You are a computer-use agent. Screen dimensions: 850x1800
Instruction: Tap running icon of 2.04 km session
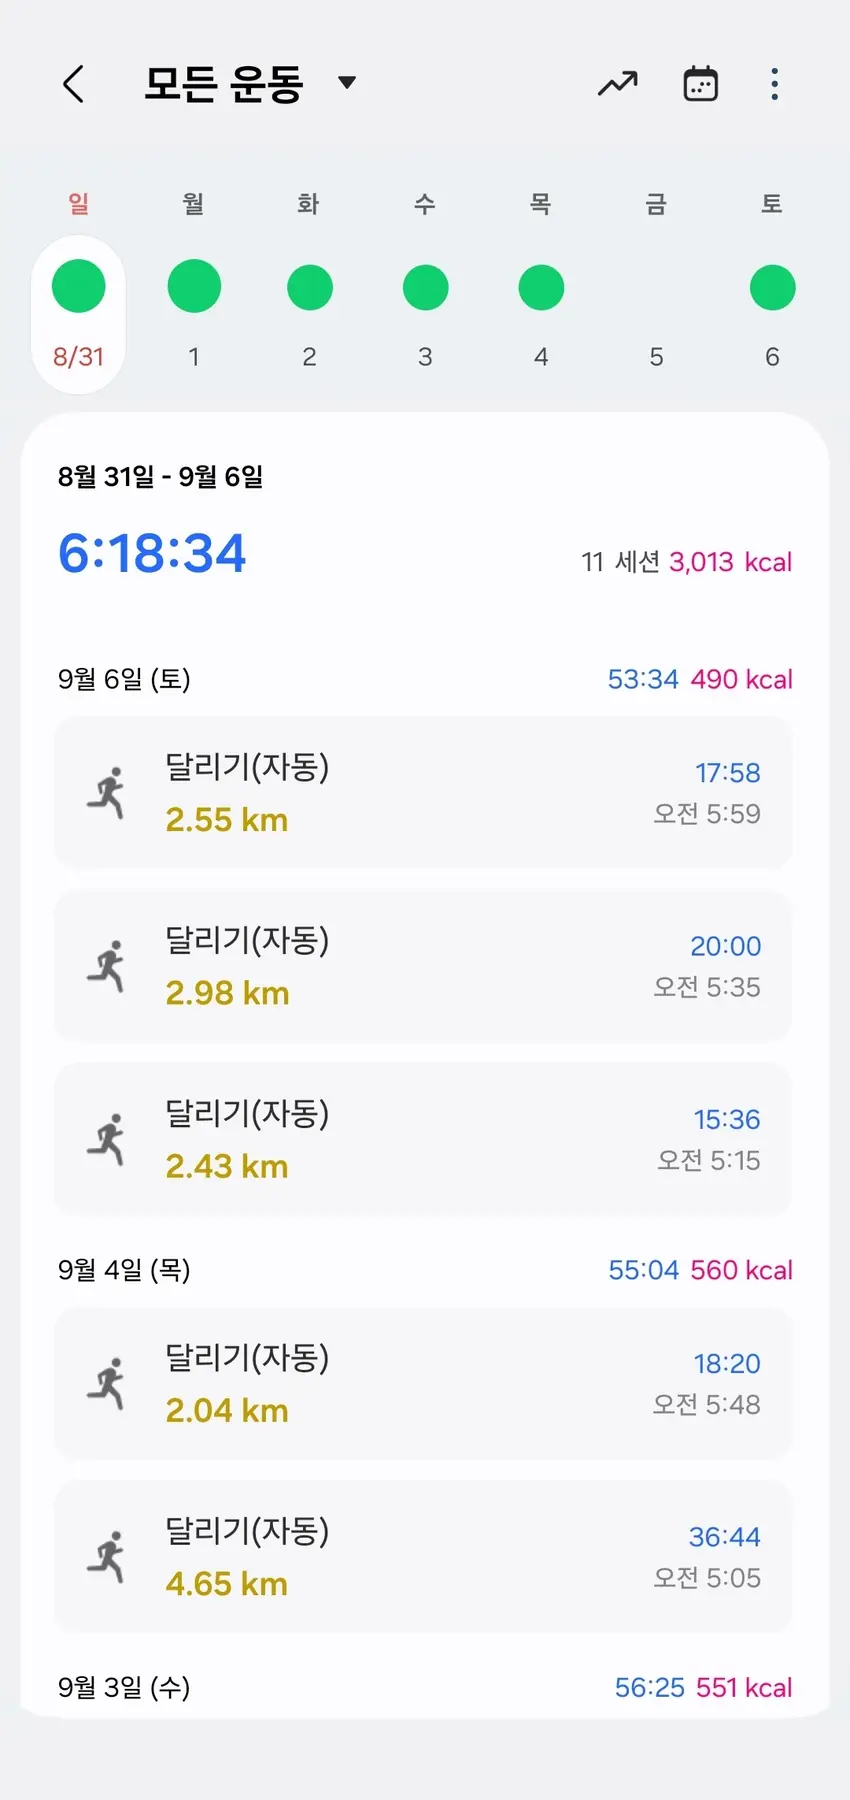tap(106, 1384)
